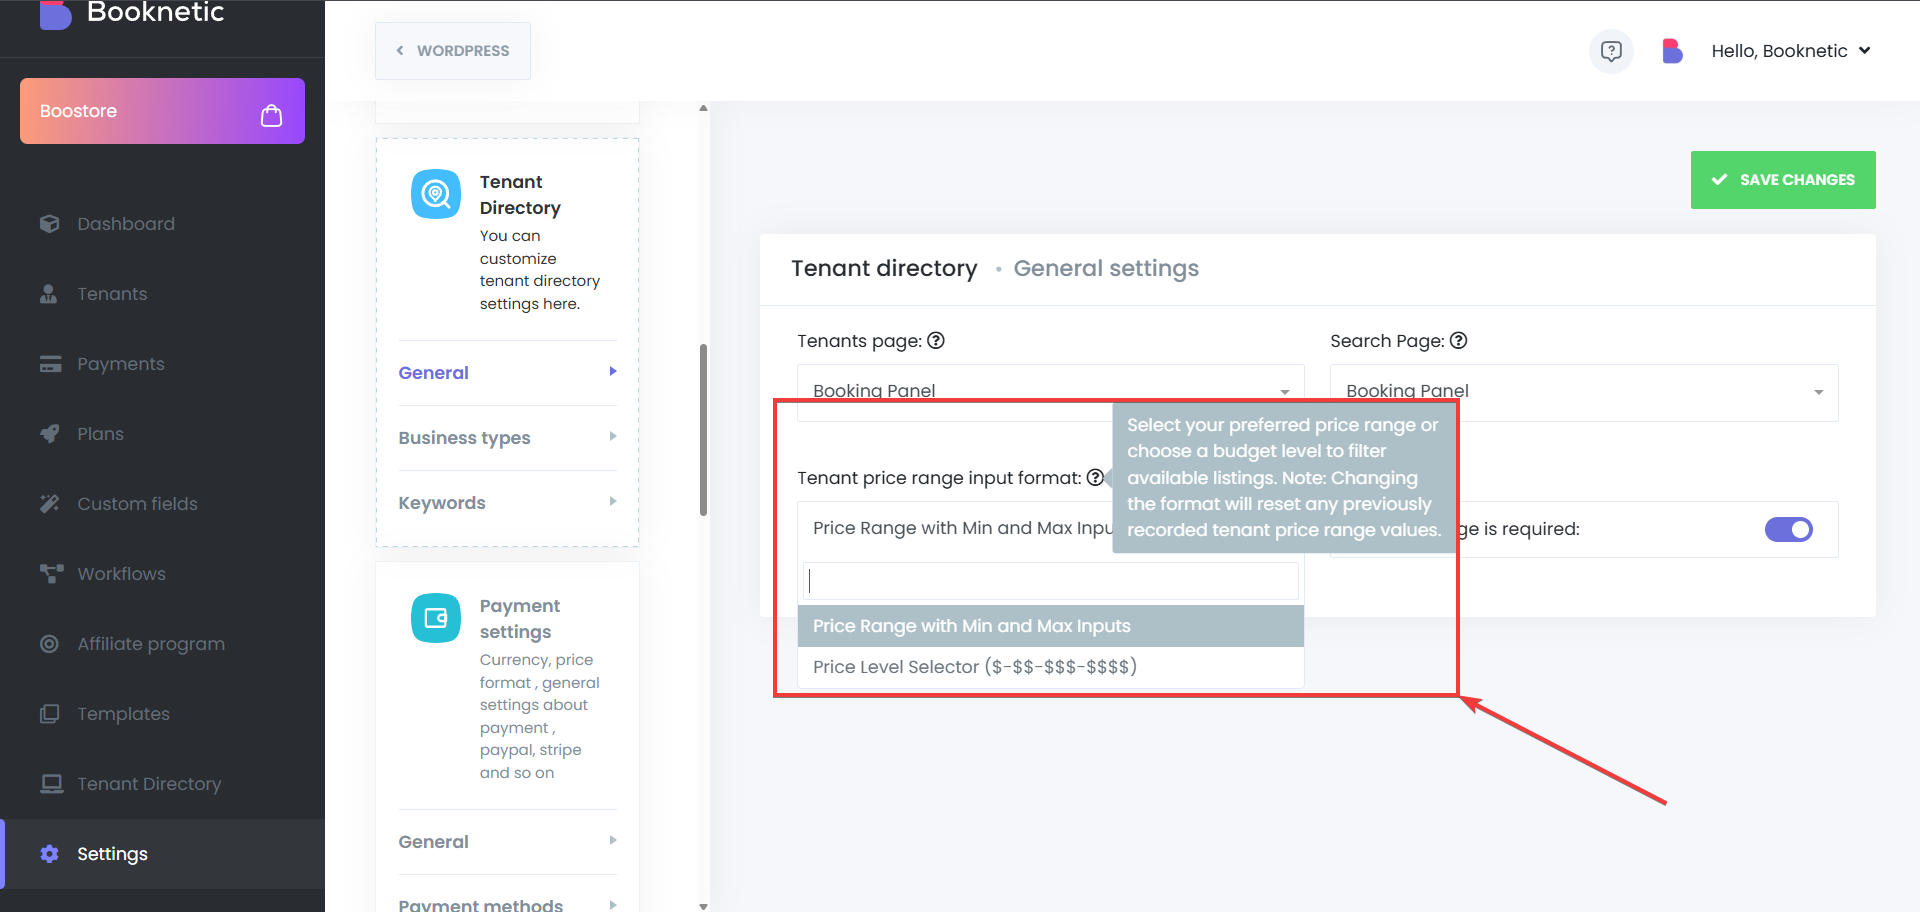Viewport: 1920px width, 912px height.
Task: Open the Tenants page dropdown
Action: (1051, 391)
